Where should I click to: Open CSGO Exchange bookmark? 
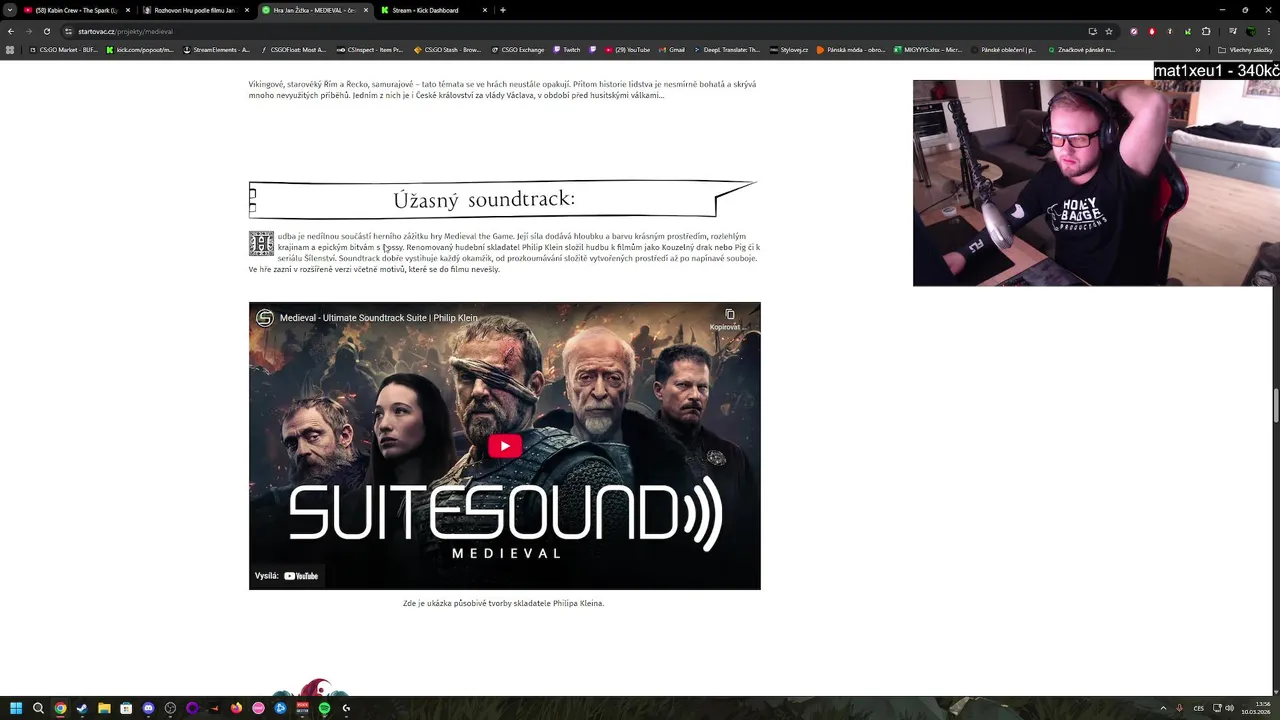tap(518, 49)
